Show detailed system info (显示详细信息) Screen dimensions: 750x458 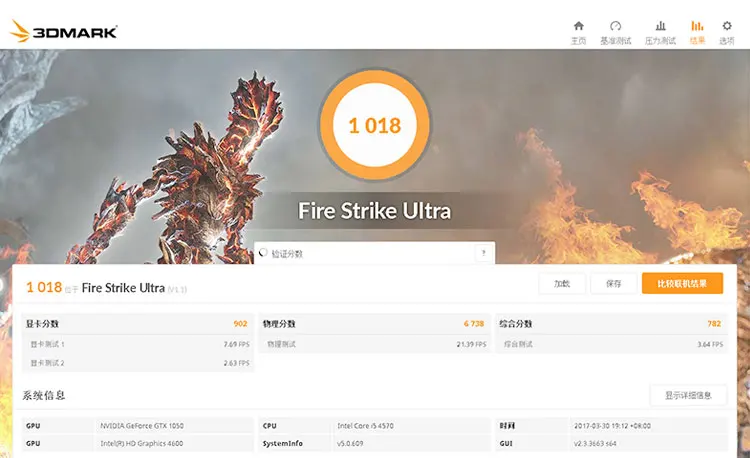coord(688,395)
